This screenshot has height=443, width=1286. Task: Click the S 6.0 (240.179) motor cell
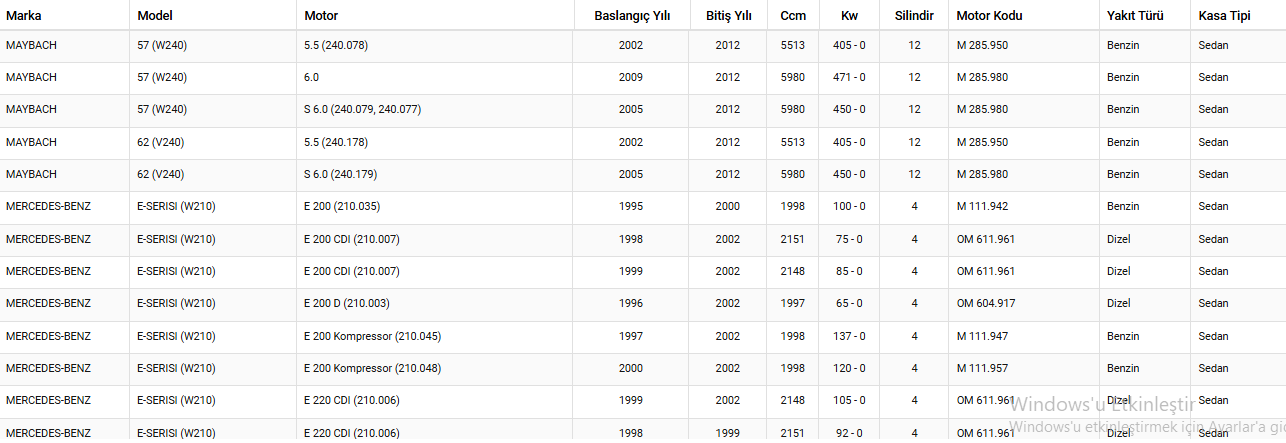pyautogui.click(x=347, y=174)
